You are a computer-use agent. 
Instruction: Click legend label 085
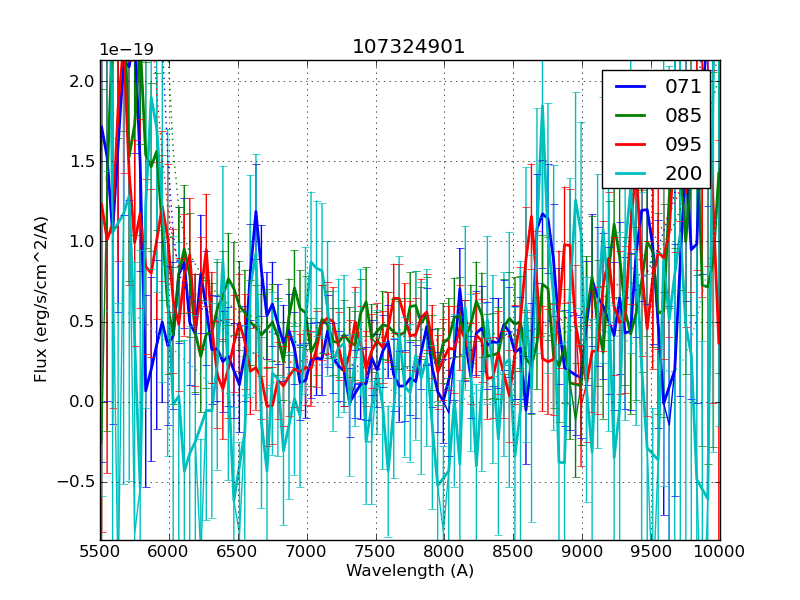[684, 115]
